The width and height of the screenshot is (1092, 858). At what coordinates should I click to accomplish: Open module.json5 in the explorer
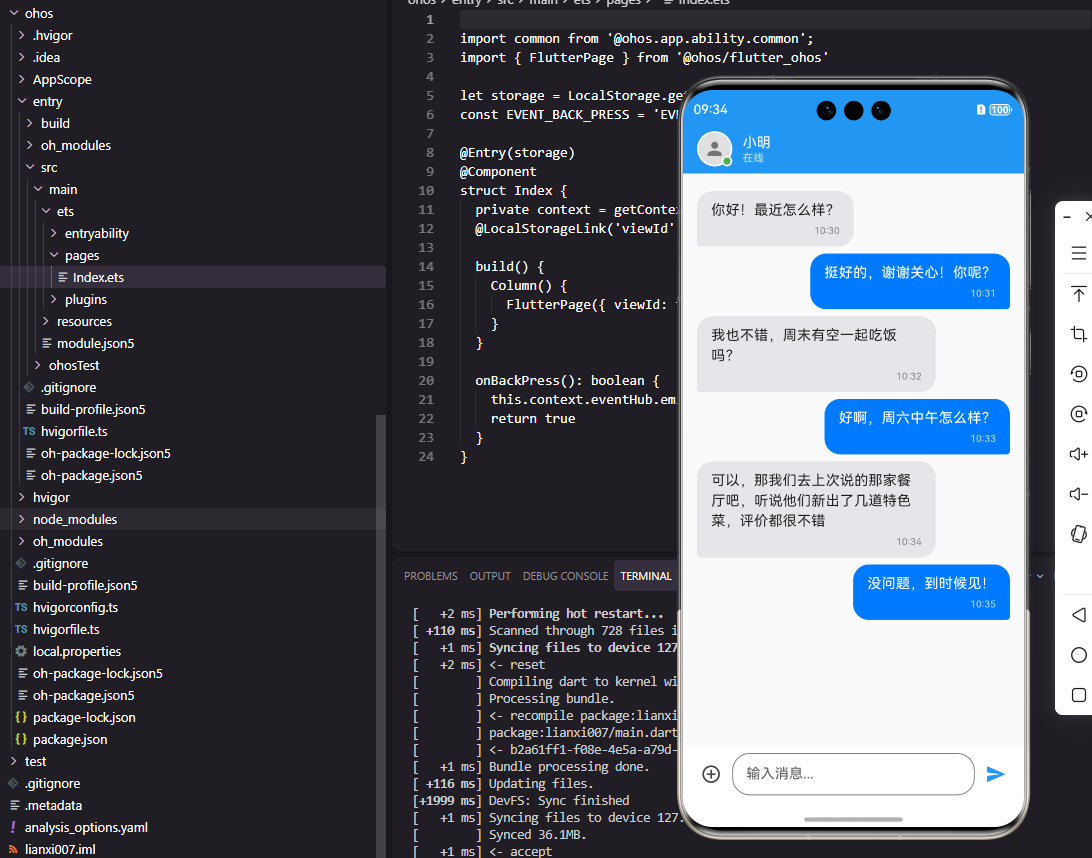click(x=192, y=343)
